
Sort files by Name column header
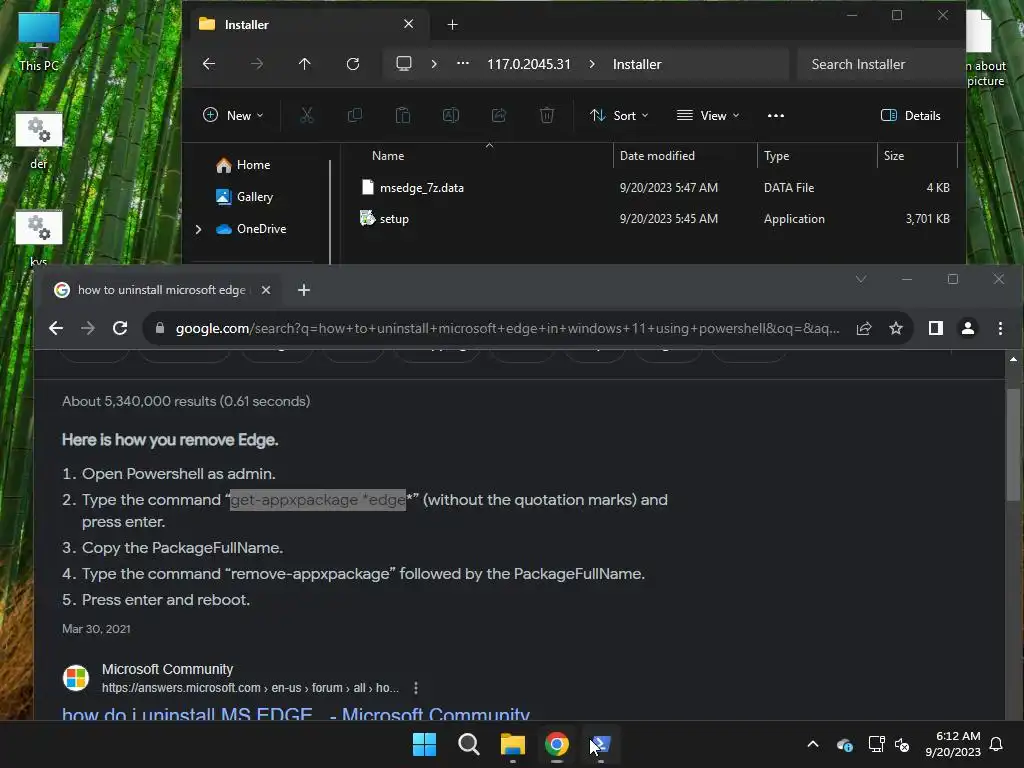(388, 156)
